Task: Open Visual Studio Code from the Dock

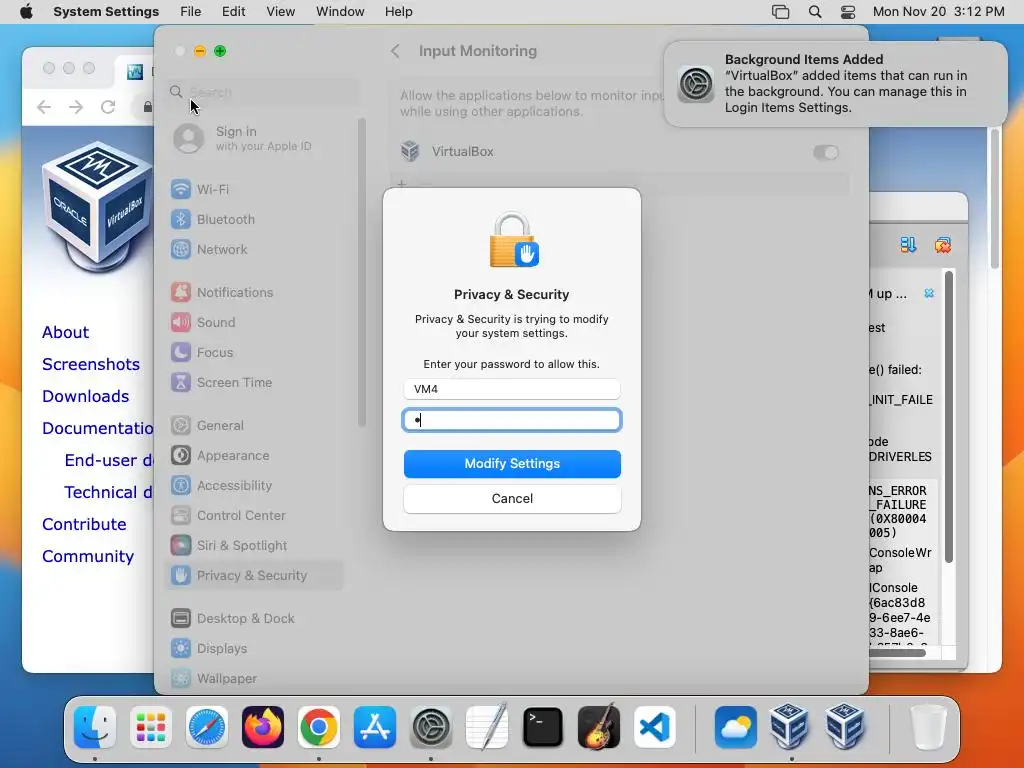Action: pos(654,727)
